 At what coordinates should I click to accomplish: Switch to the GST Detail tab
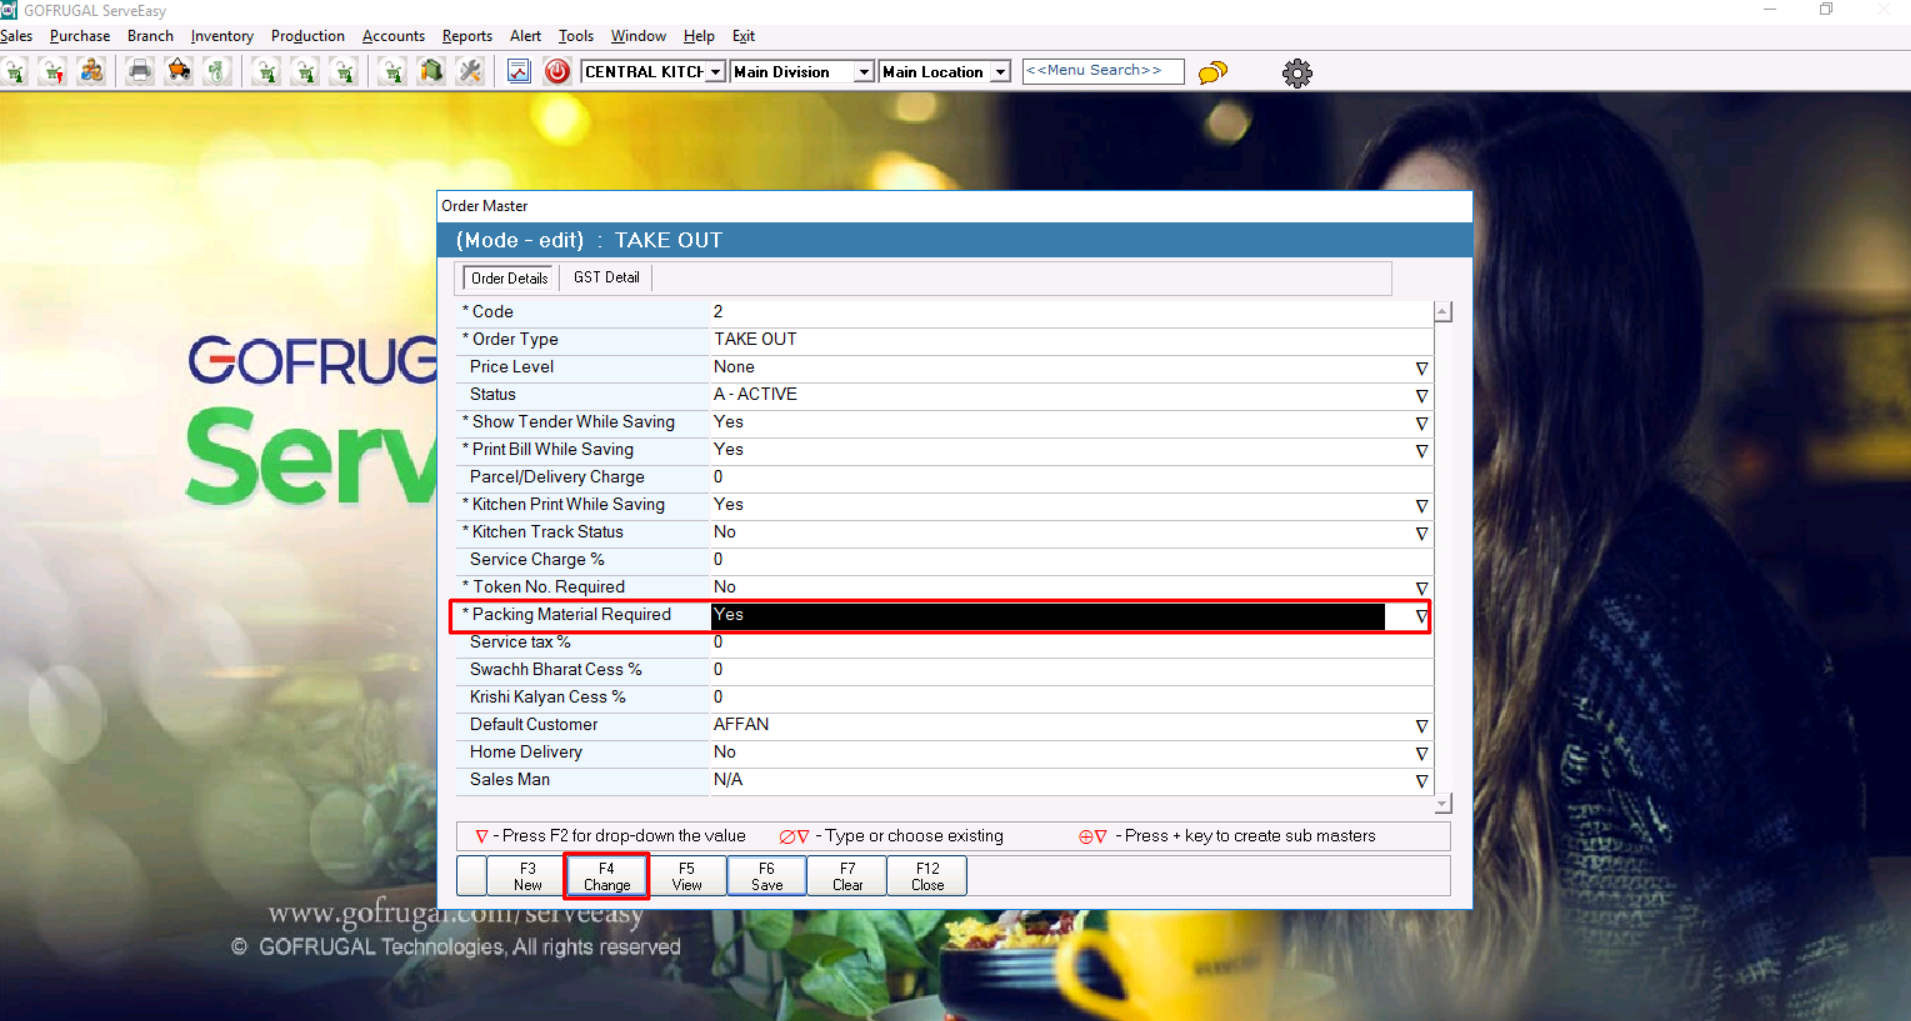pos(606,278)
